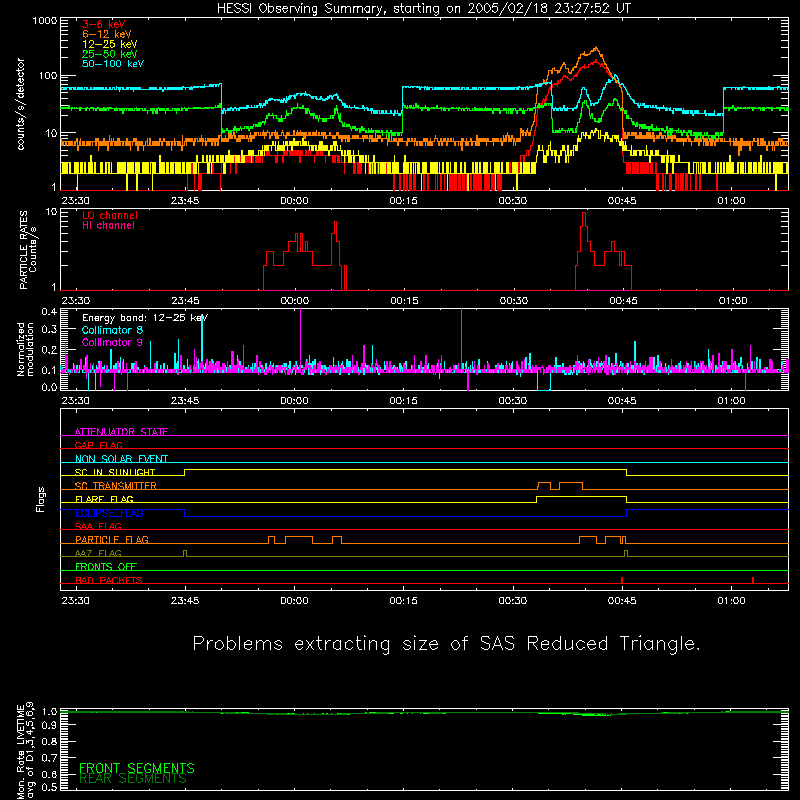The image size is (800, 800).
Task: Click the counts/s/detector axis label
Action: tap(20, 104)
